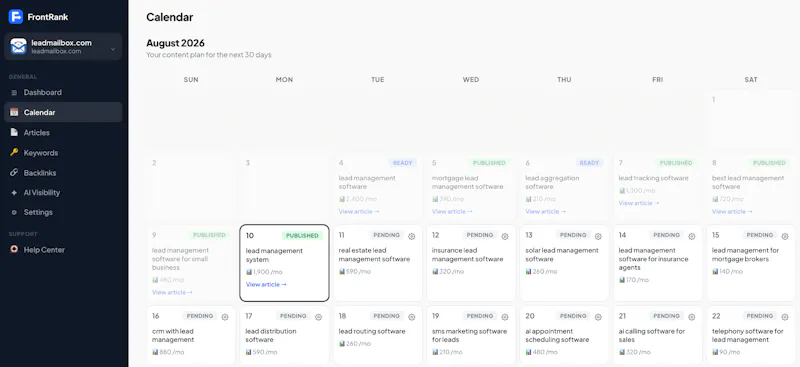Open gear settings for August 18 card
This screenshot has width=800, height=367.
coord(412,317)
